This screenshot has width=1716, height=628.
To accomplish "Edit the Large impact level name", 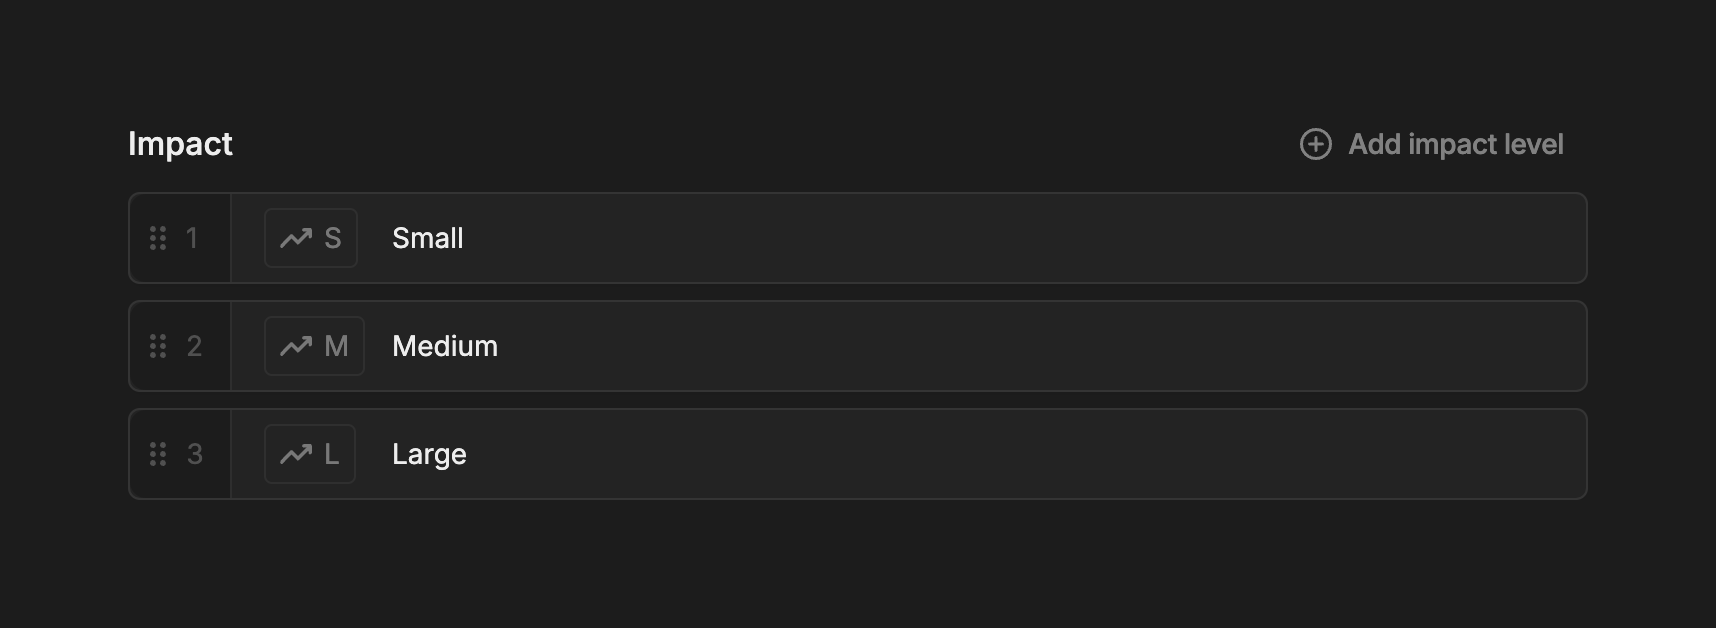I will coord(429,454).
